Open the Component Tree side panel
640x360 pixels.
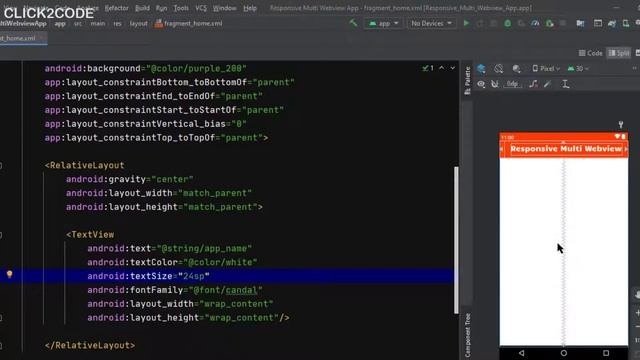click(x=467, y=336)
